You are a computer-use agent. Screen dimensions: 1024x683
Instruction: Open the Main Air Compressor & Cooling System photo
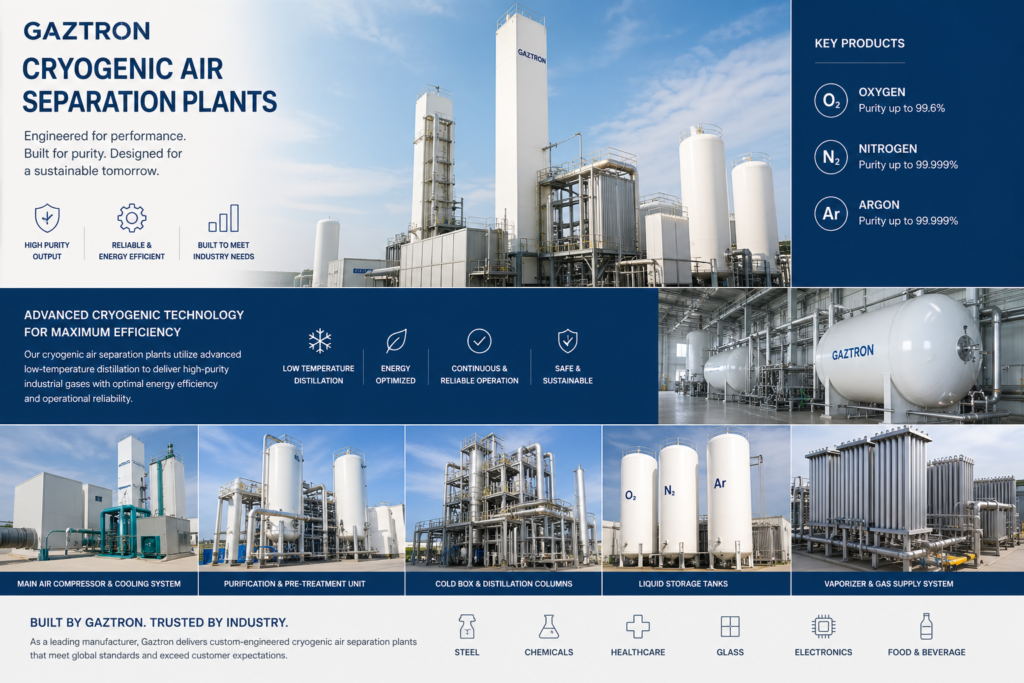(99, 498)
